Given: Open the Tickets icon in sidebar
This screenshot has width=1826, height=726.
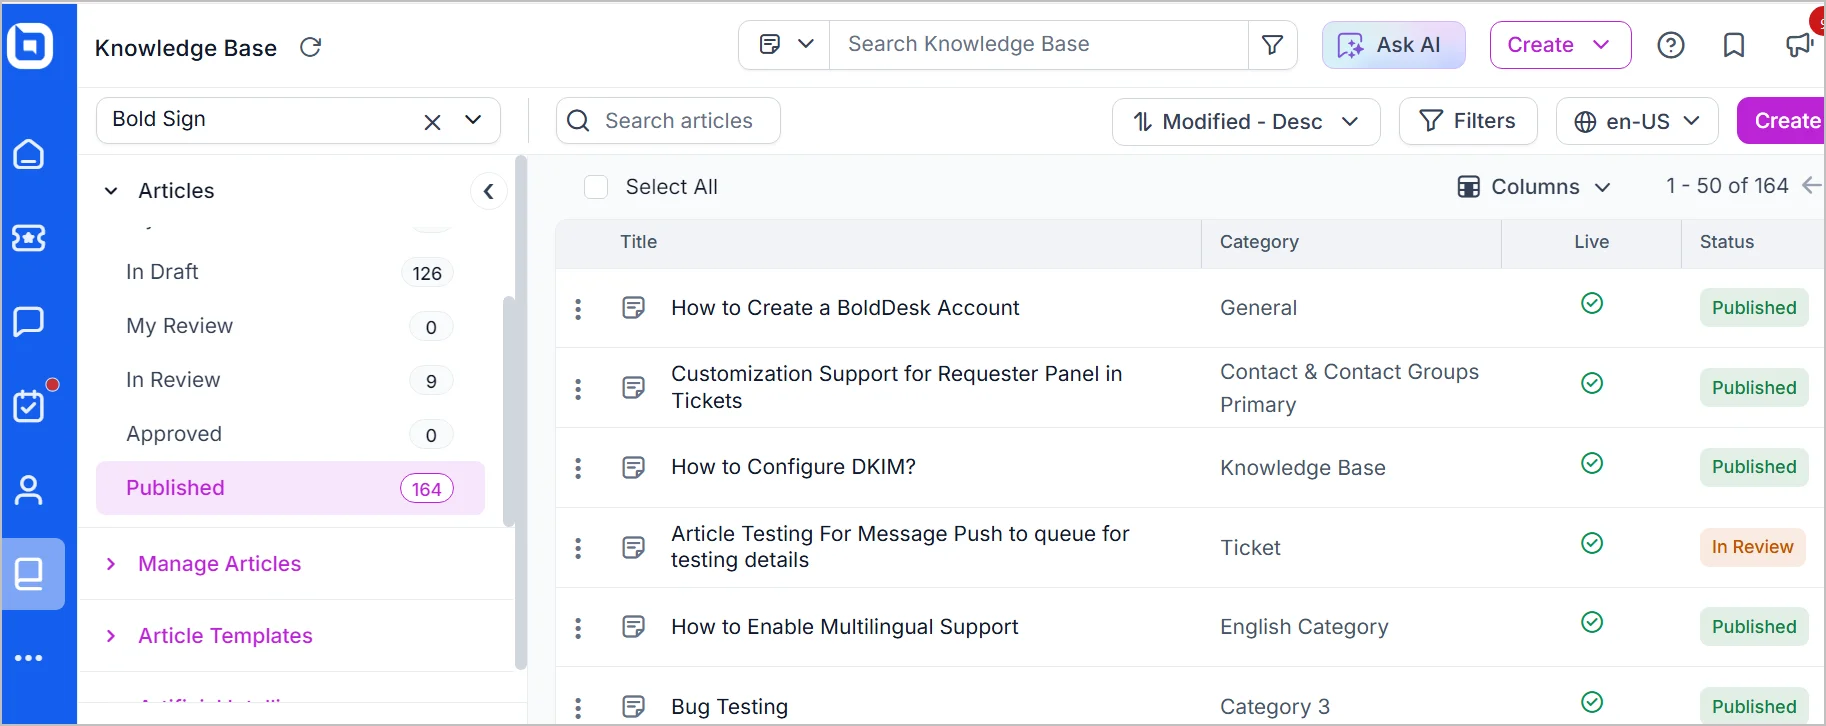Looking at the screenshot, I should (x=29, y=238).
